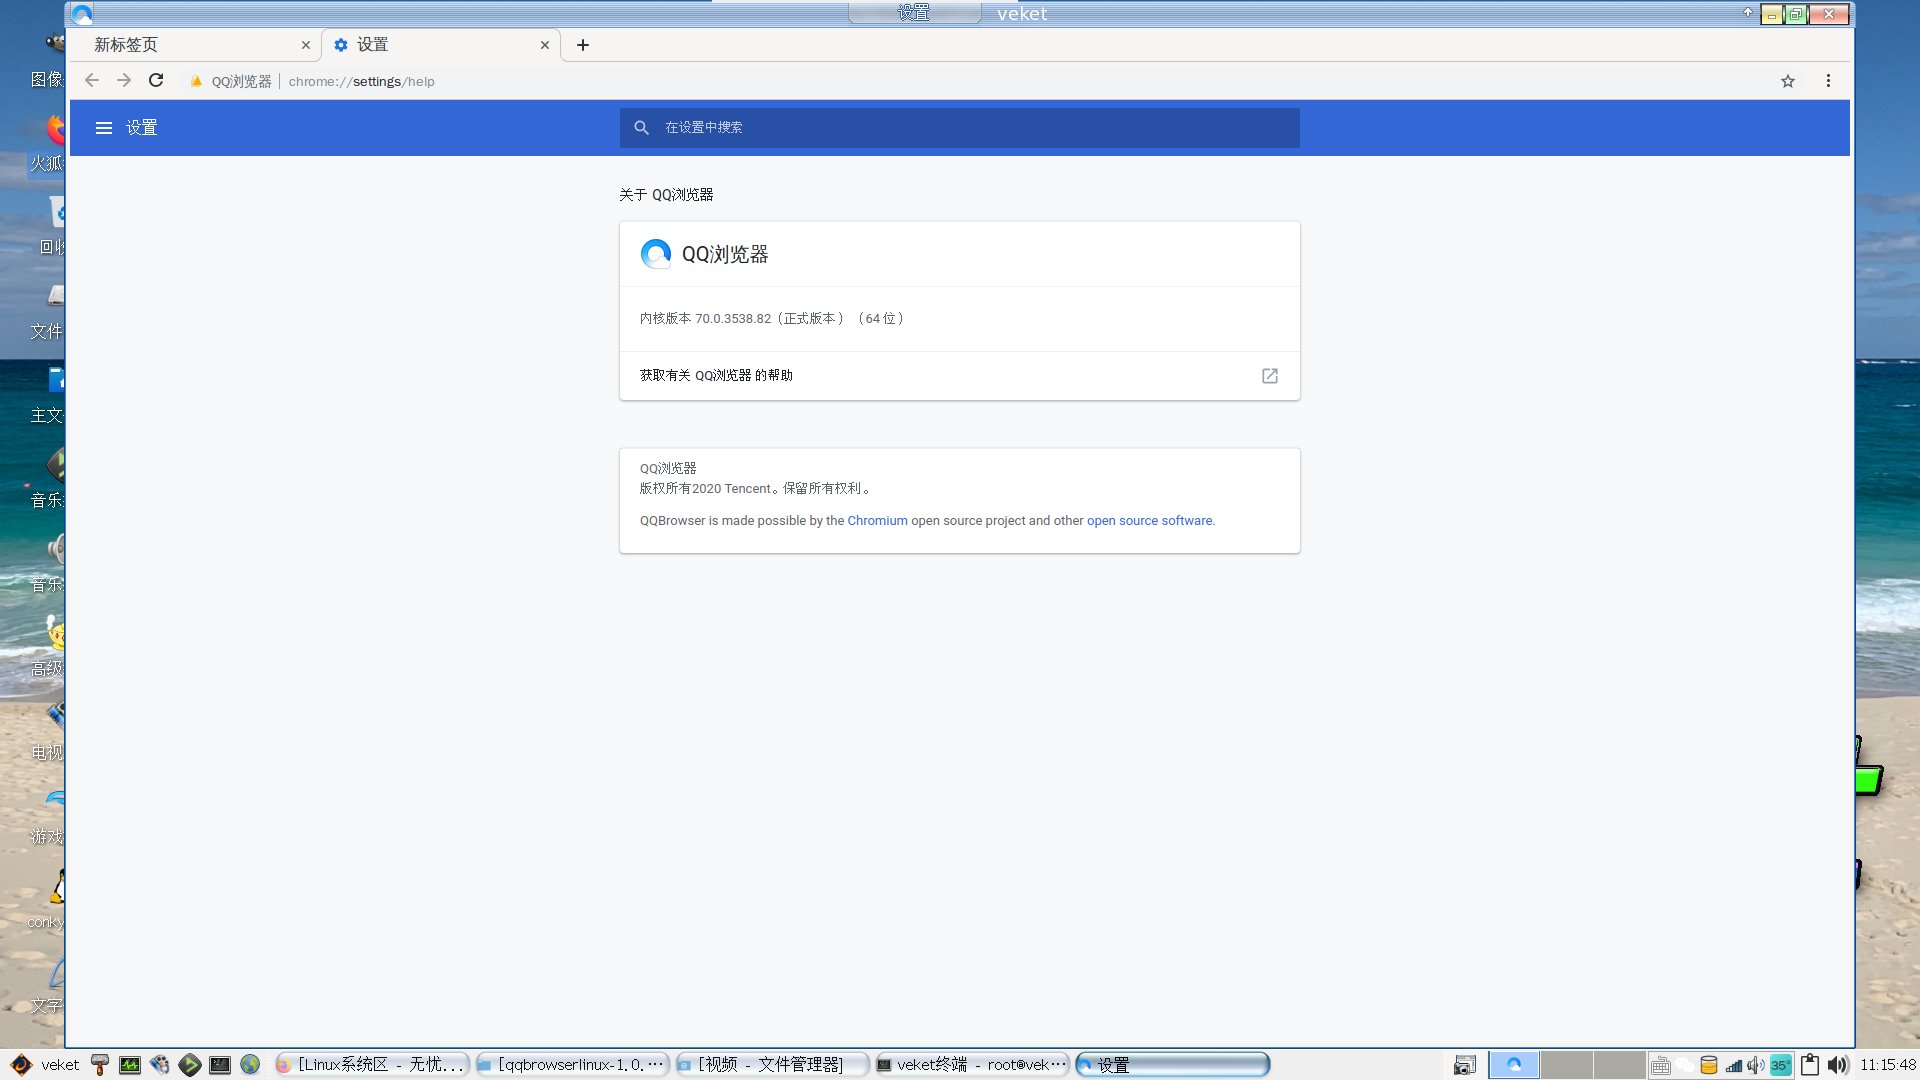Open the settings hamburger menu
The height and width of the screenshot is (1080, 1920).
(104, 128)
